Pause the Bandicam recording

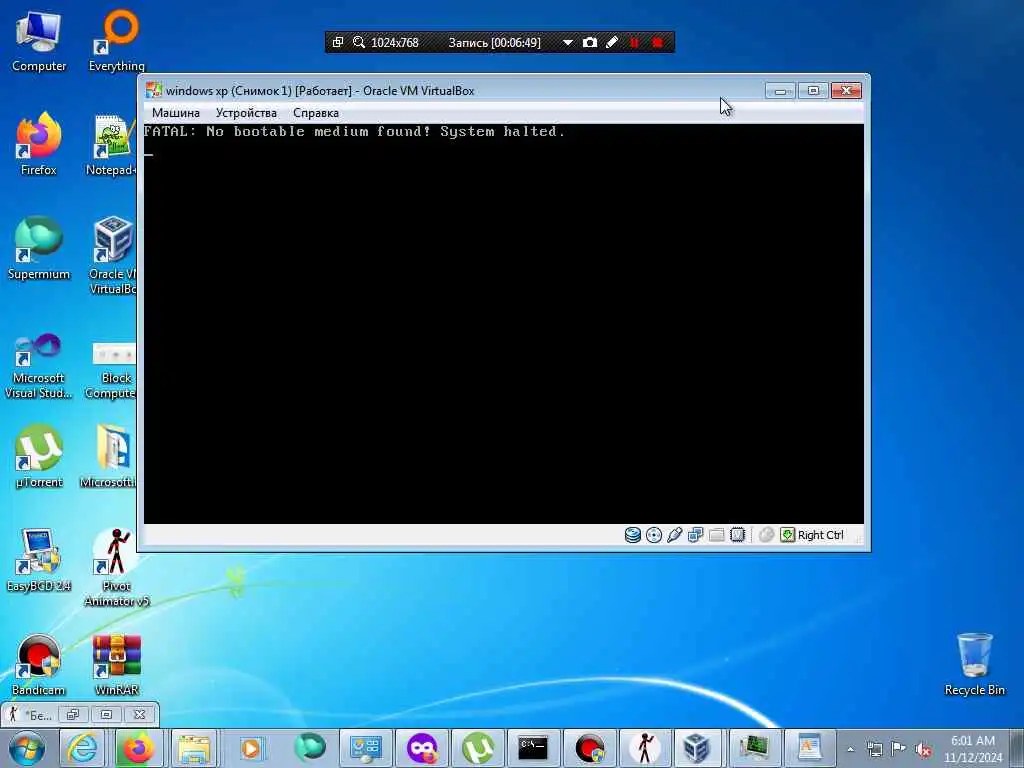coord(634,42)
